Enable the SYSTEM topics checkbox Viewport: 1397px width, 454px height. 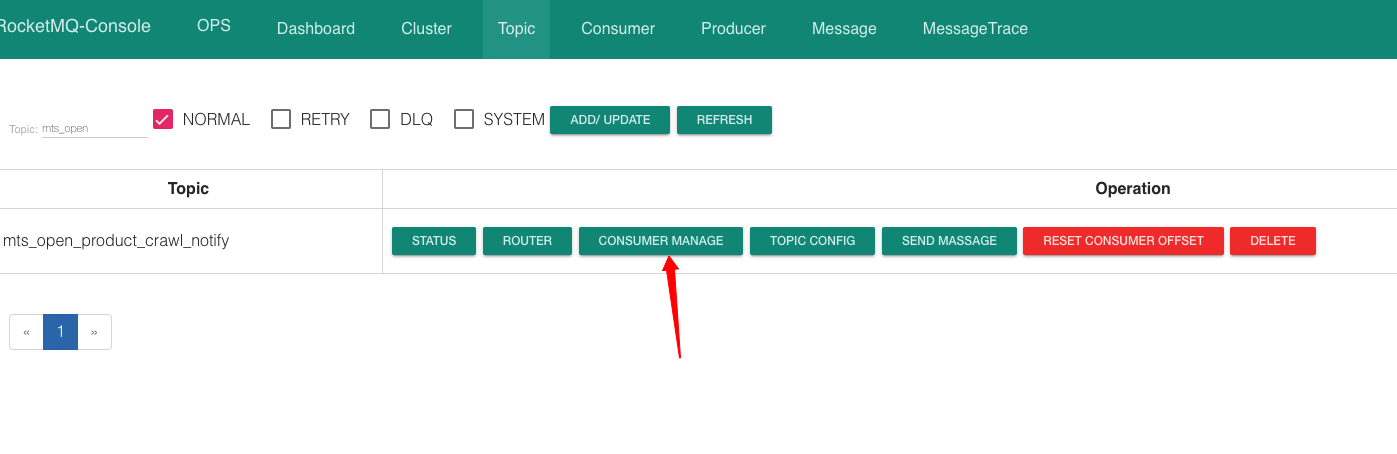(463, 119)
